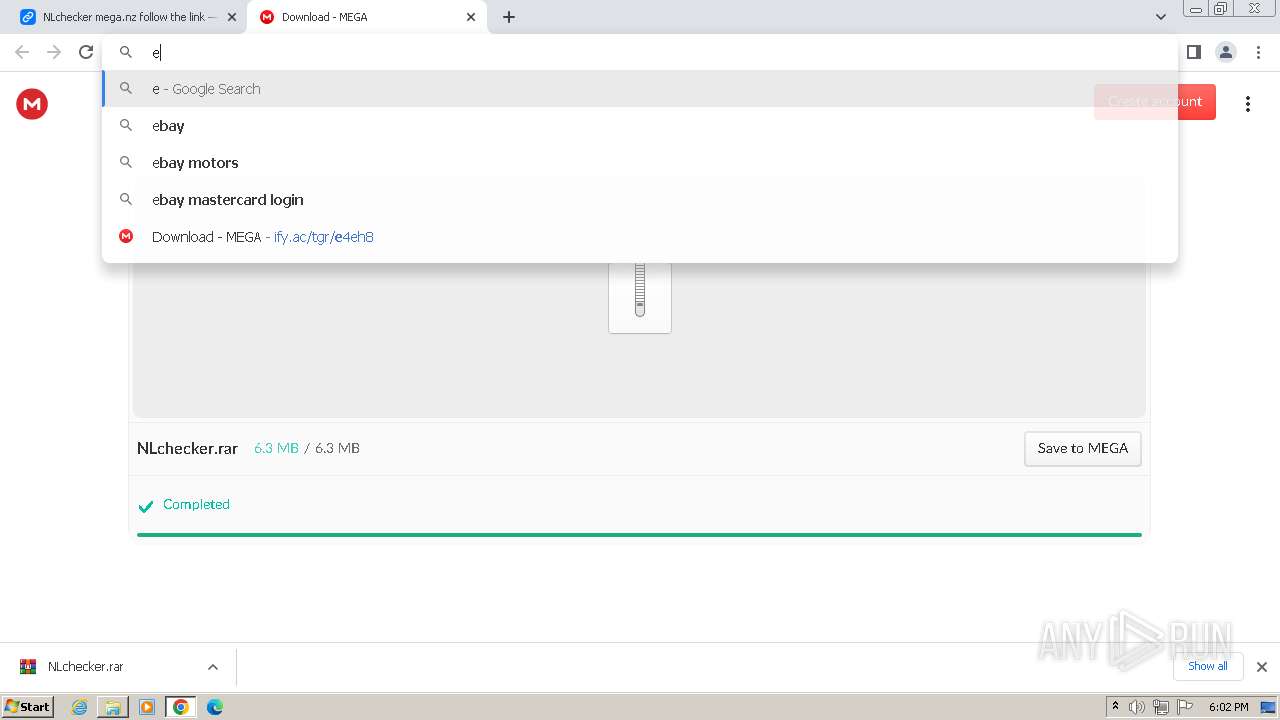Open Download - MEGA ify.ac suggestion
This screenshot has height=720, width=1280.
pos(640,236)
